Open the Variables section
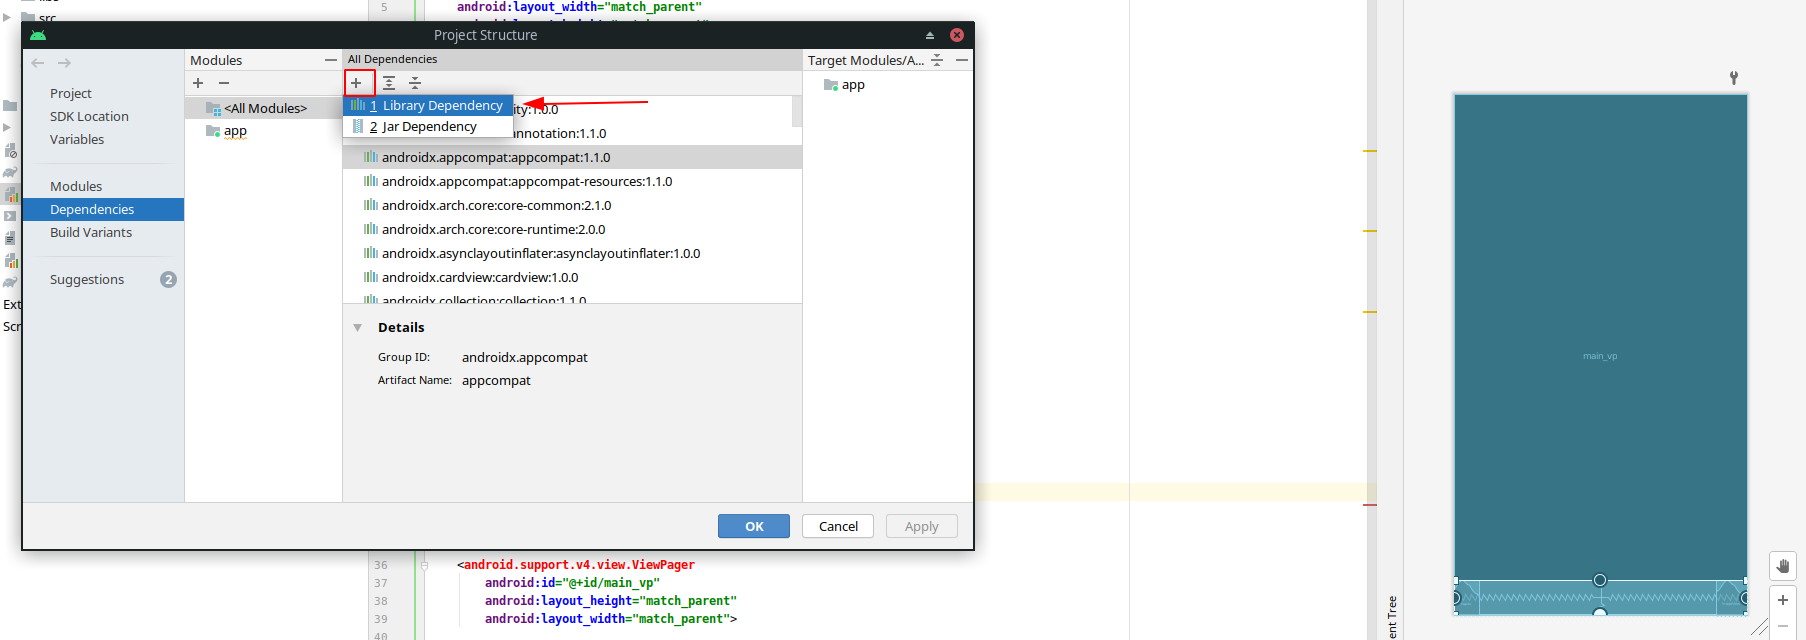Image resolution: width=1806 pixels, height=640 pixels. tap(77, 139)
